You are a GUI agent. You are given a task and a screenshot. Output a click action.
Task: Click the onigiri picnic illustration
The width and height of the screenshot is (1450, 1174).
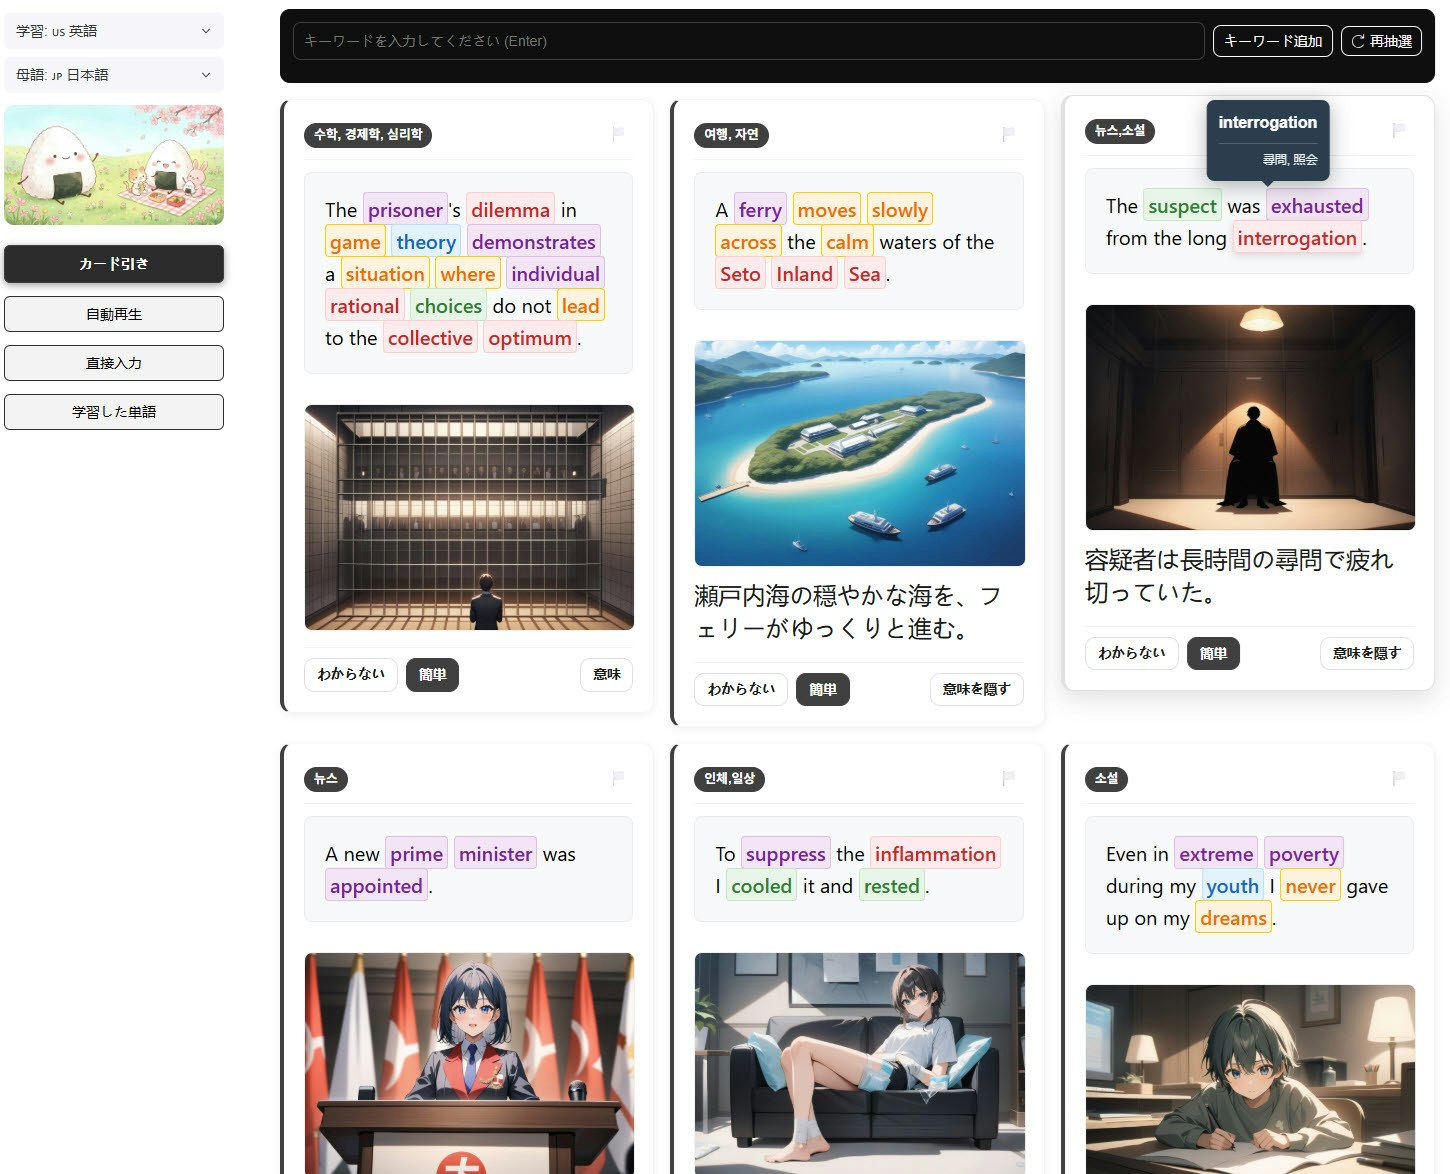(x=113, y=165)
